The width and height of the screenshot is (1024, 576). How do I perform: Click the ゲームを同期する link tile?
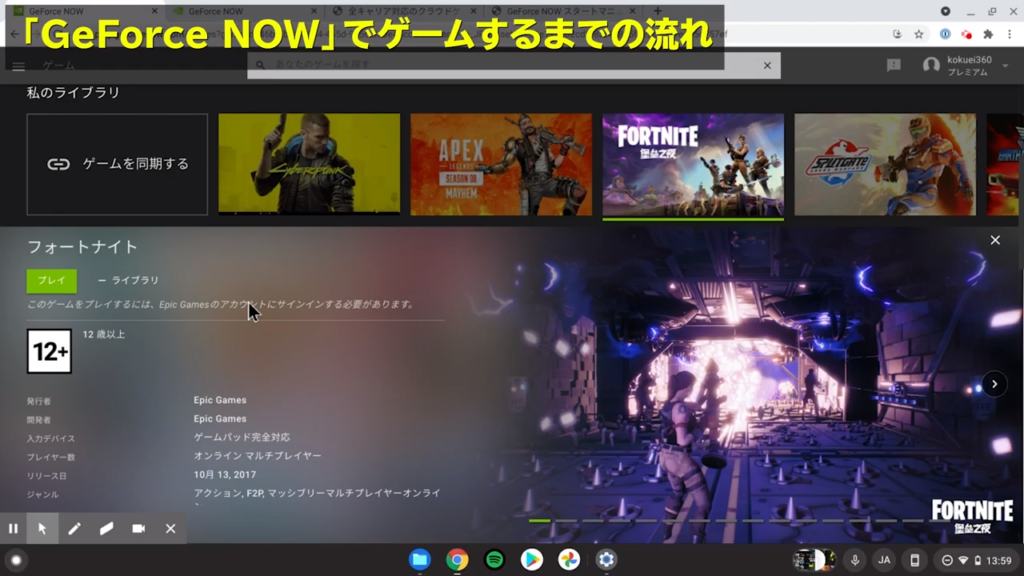point(117,164)
